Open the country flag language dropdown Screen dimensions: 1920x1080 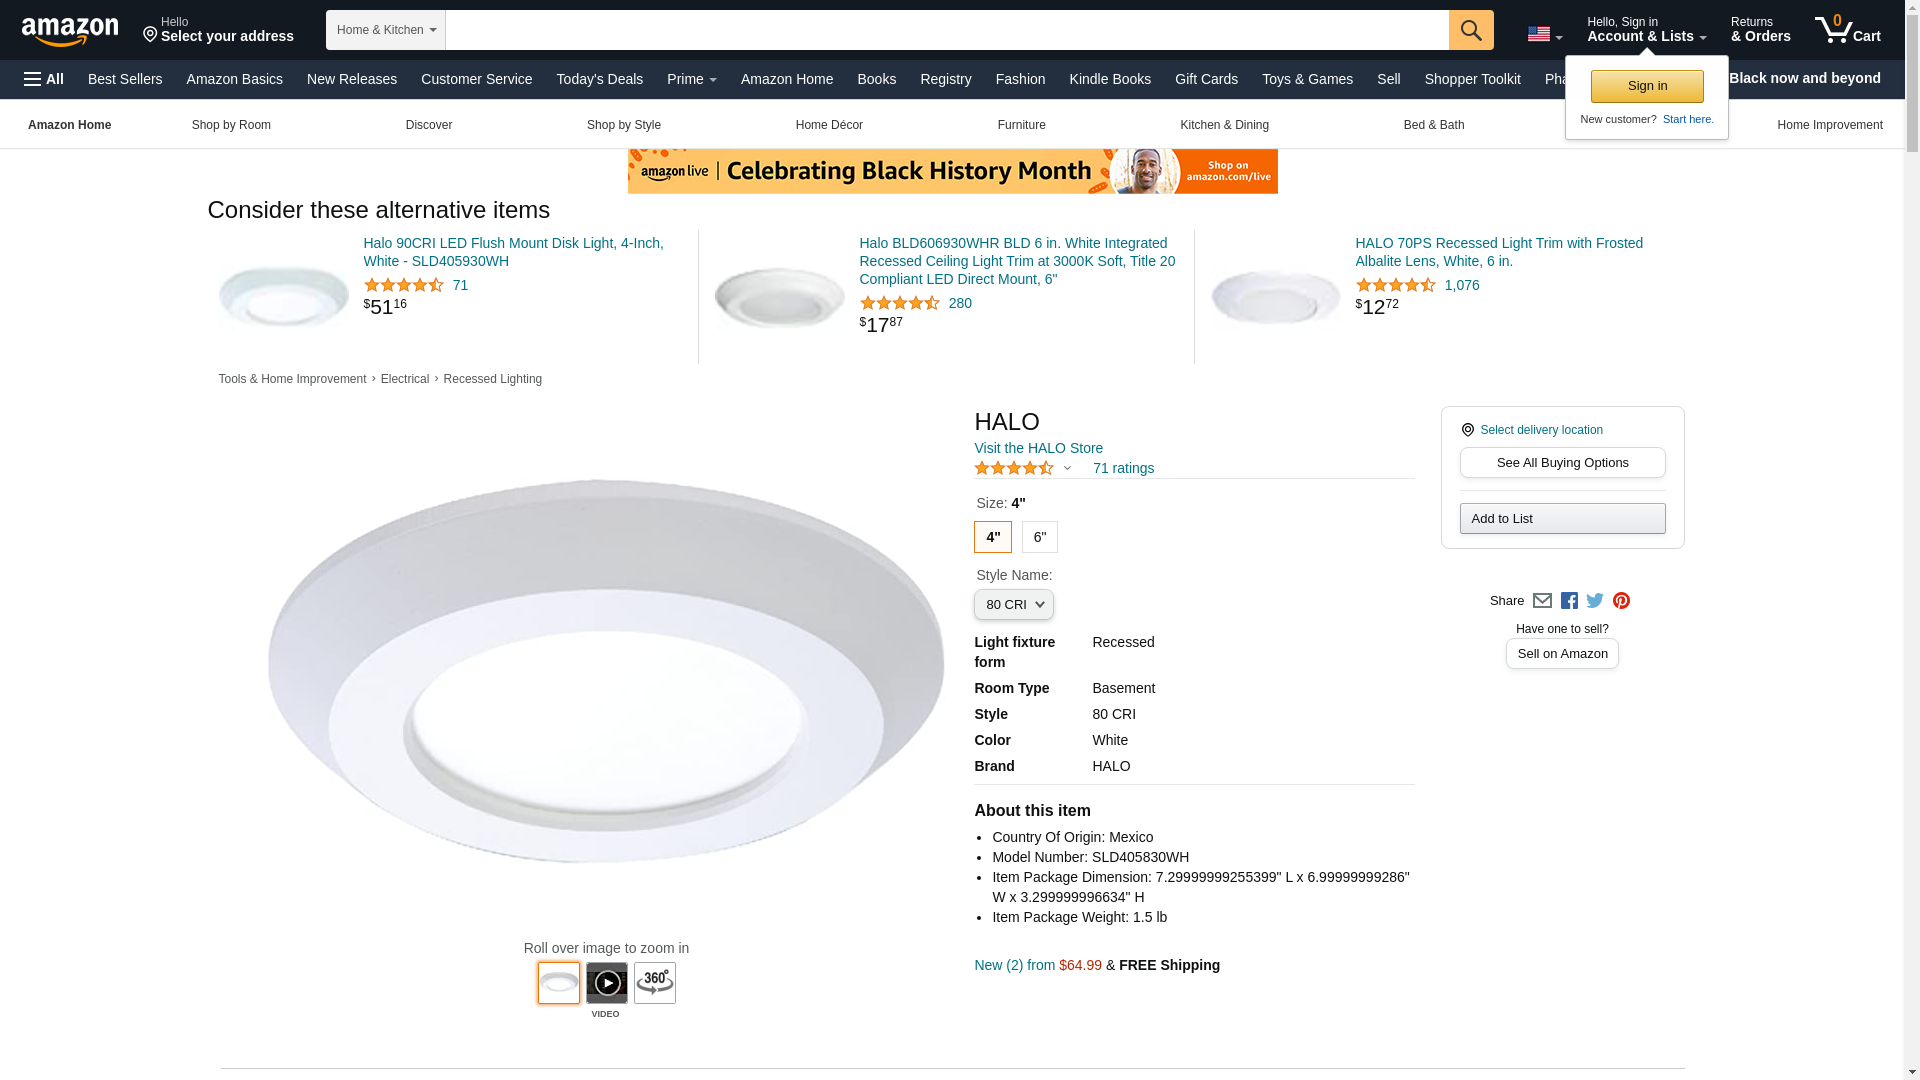point(1544,34)
